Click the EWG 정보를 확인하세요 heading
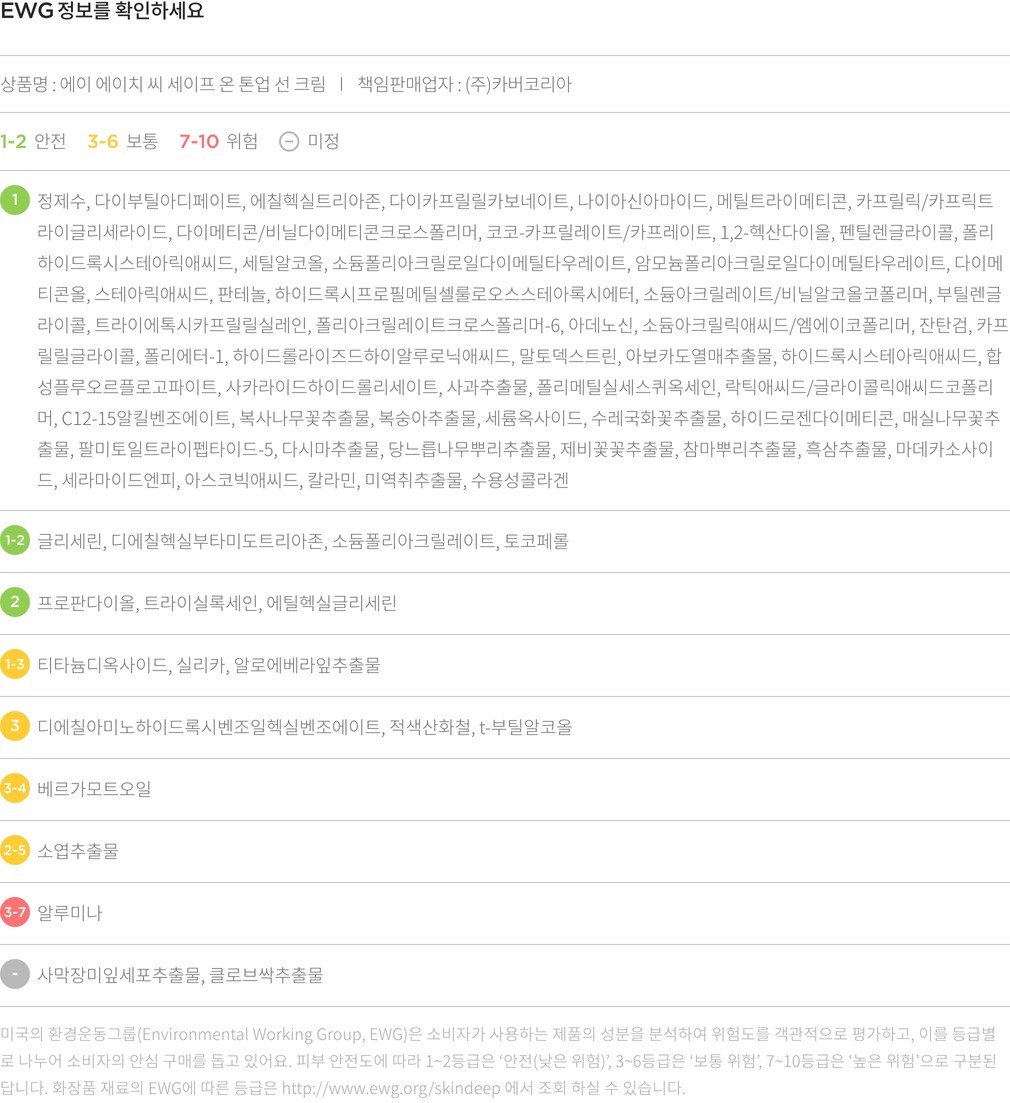 tap(102, 13)
